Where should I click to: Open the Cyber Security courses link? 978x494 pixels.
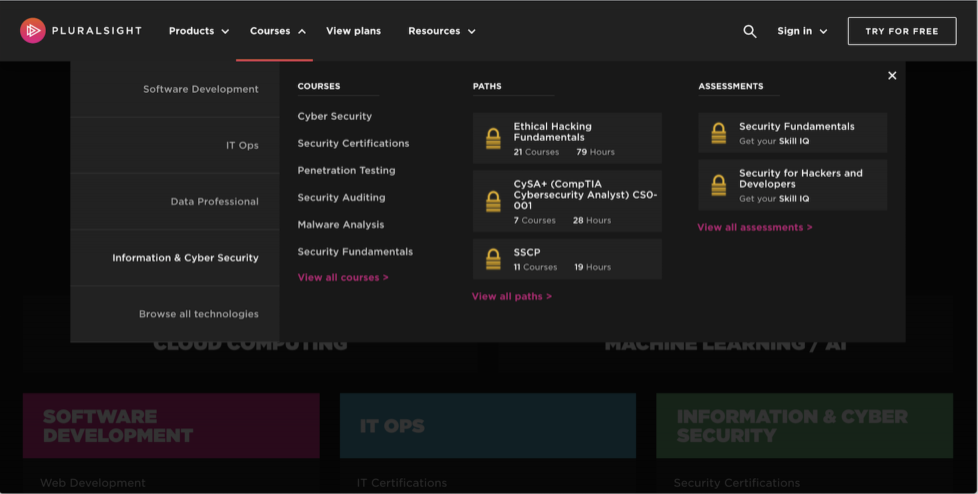(x=334, y=116)
